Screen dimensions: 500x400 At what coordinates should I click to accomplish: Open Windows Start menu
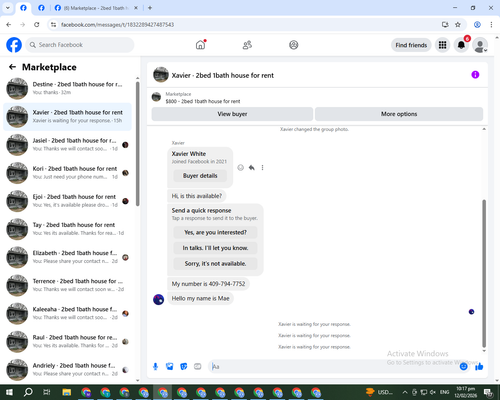9,392
